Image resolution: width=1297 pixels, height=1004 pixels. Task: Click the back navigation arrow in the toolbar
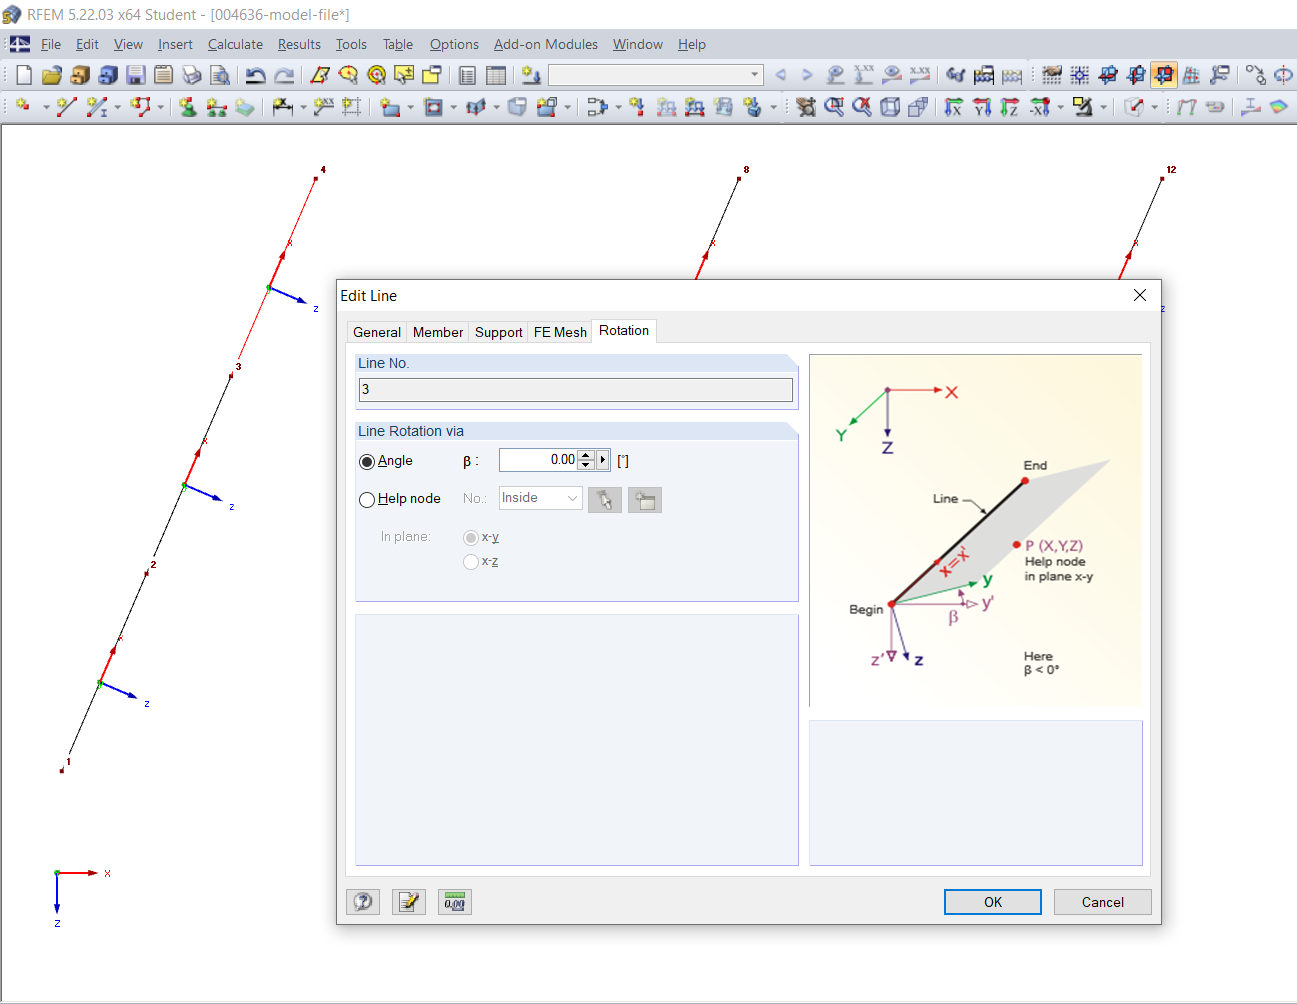(781, 74)
